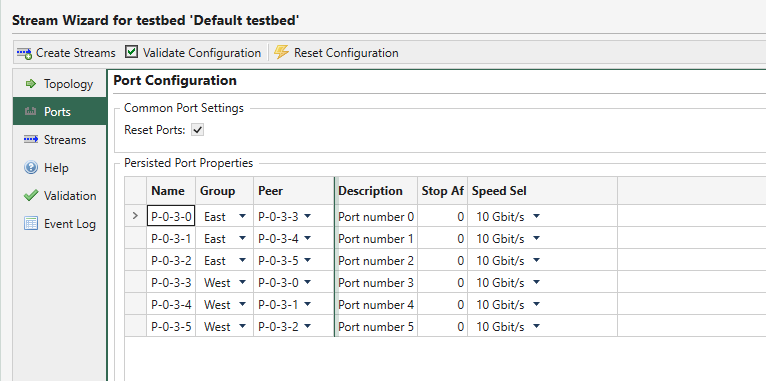Open Group dropdown for port P-0-3-4

coord(242,304)
